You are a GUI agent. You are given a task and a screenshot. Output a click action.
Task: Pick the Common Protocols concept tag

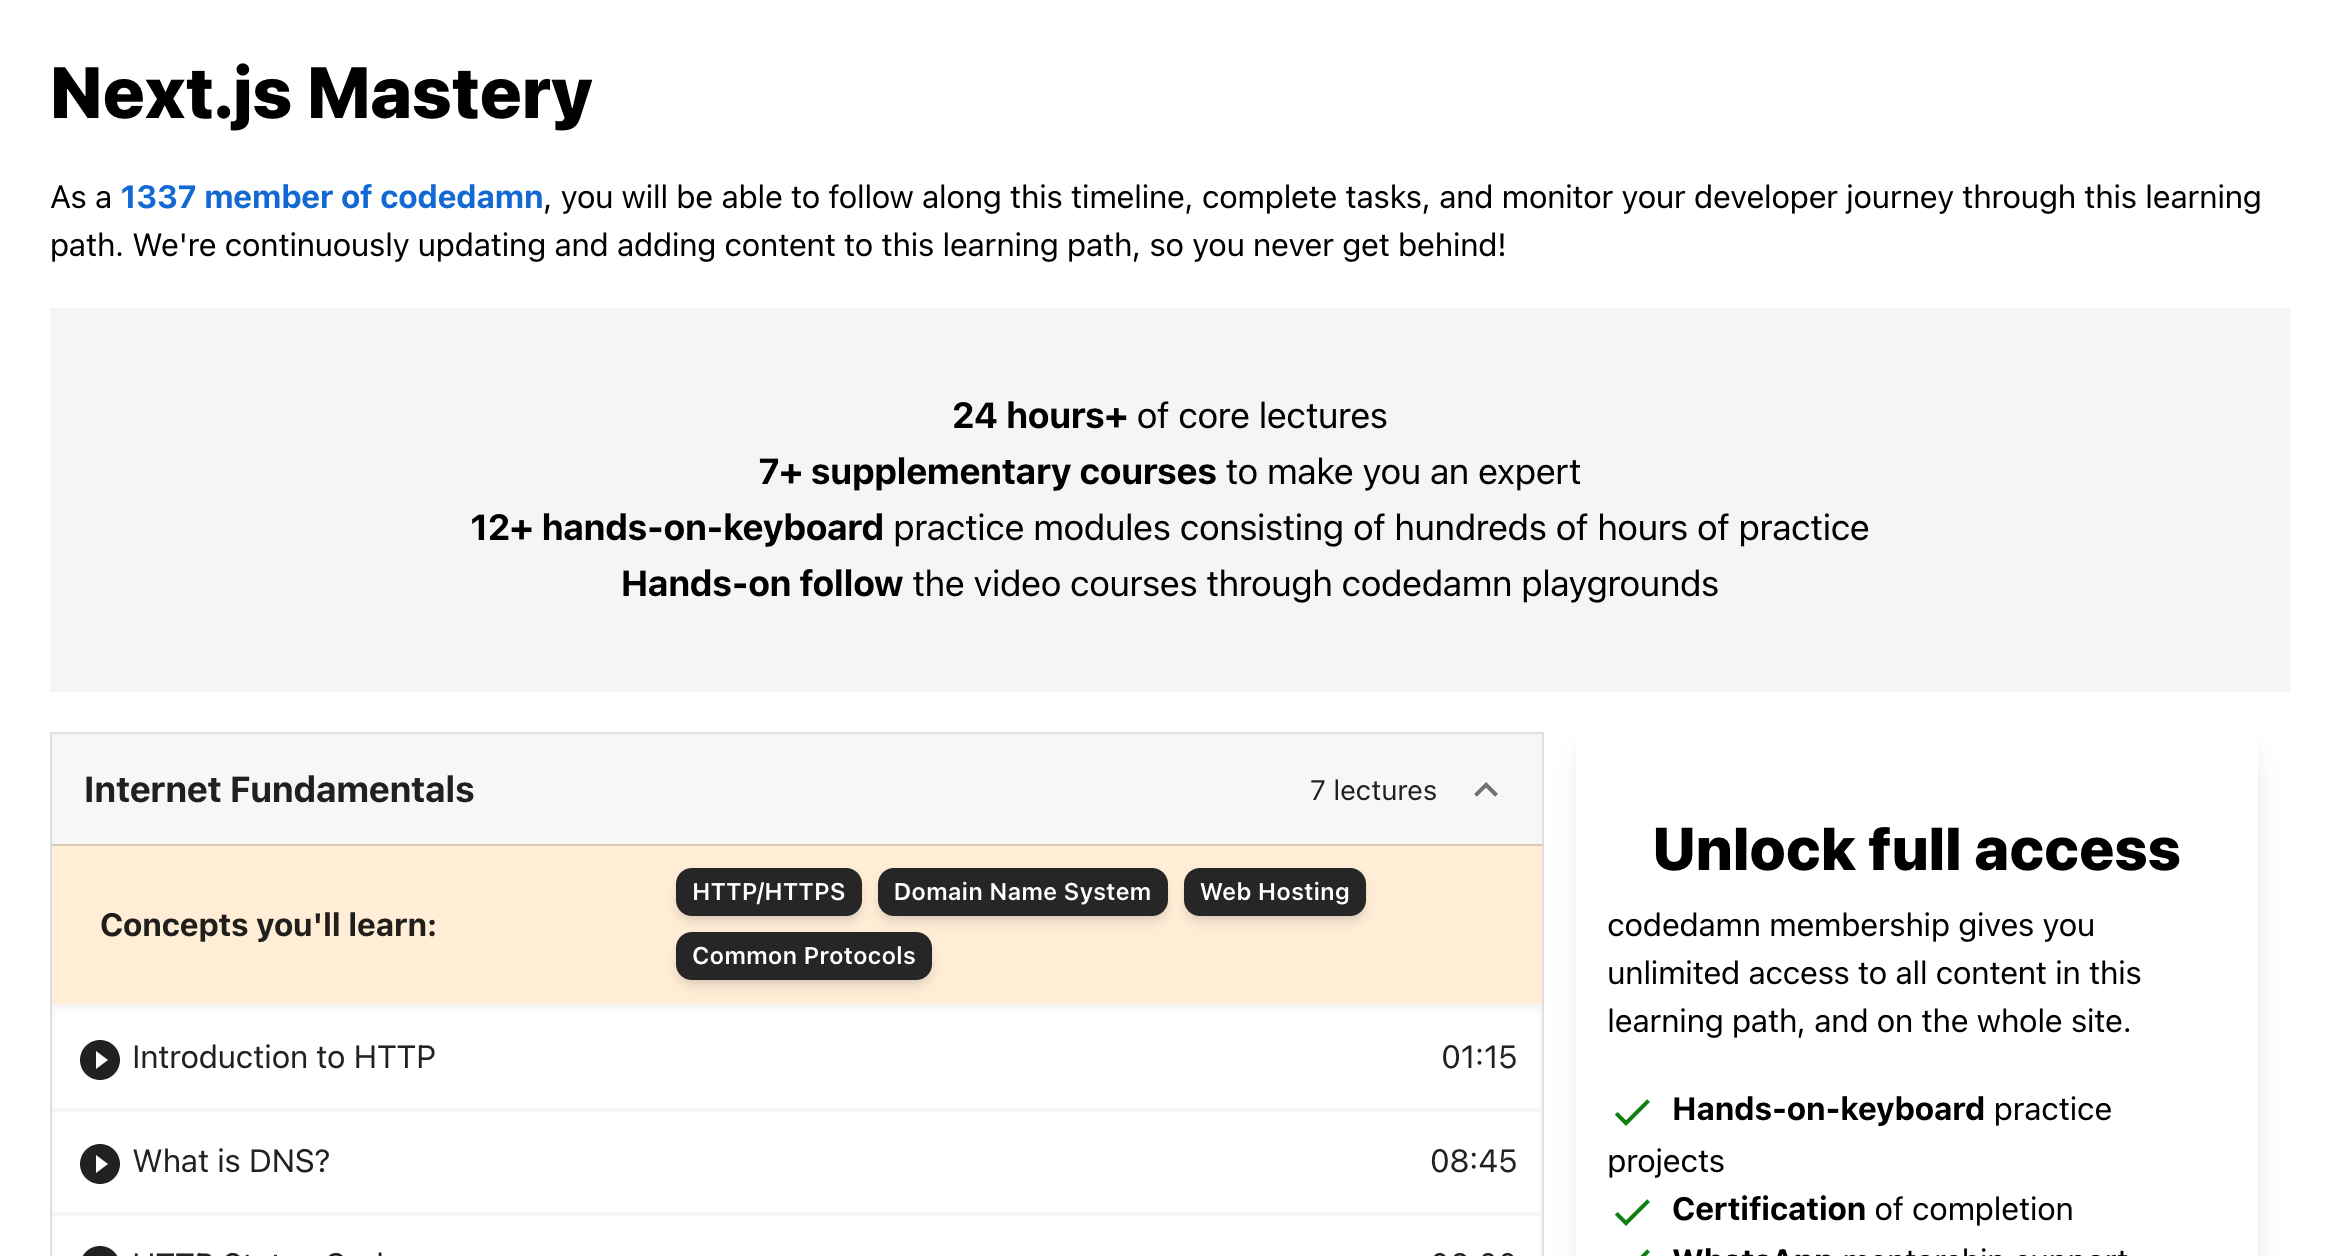803,956
